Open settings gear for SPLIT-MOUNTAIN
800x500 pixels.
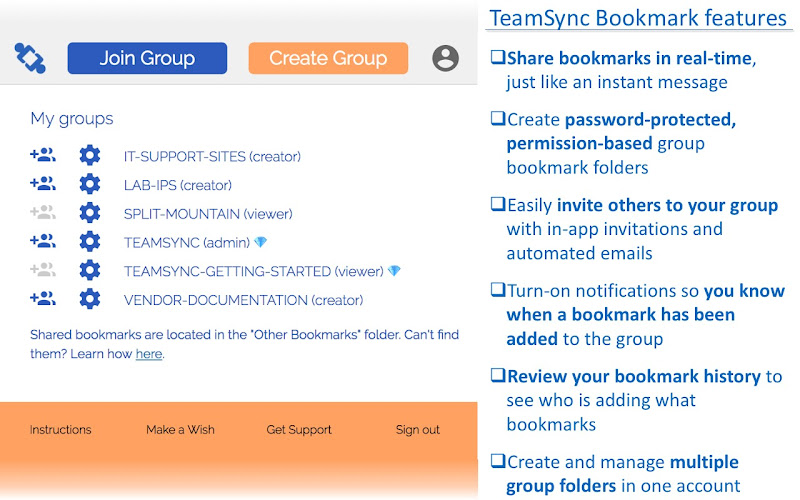(90, 212)
